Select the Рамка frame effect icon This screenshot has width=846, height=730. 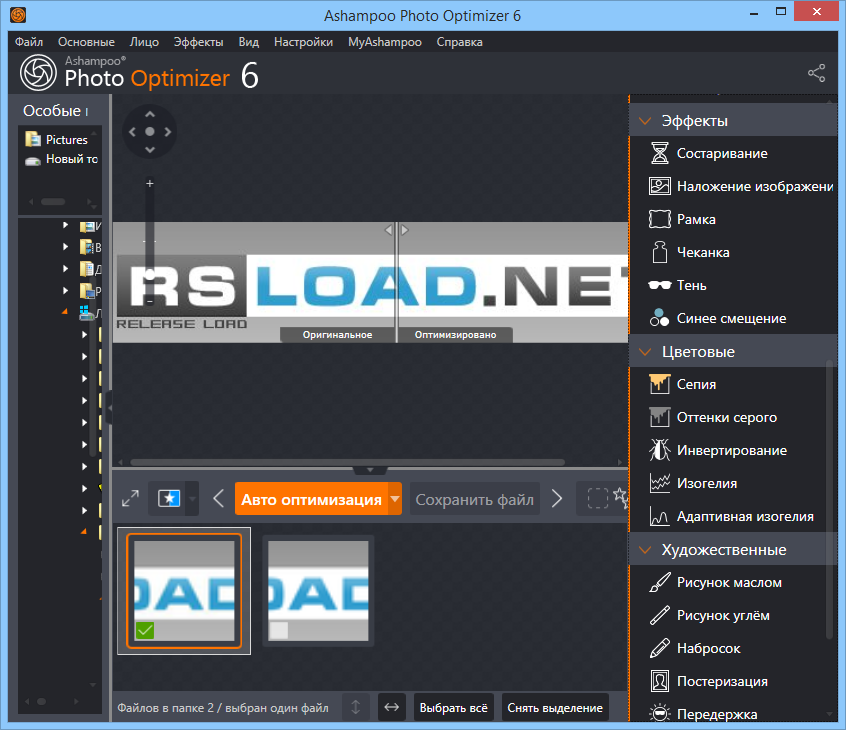(659, 219)
